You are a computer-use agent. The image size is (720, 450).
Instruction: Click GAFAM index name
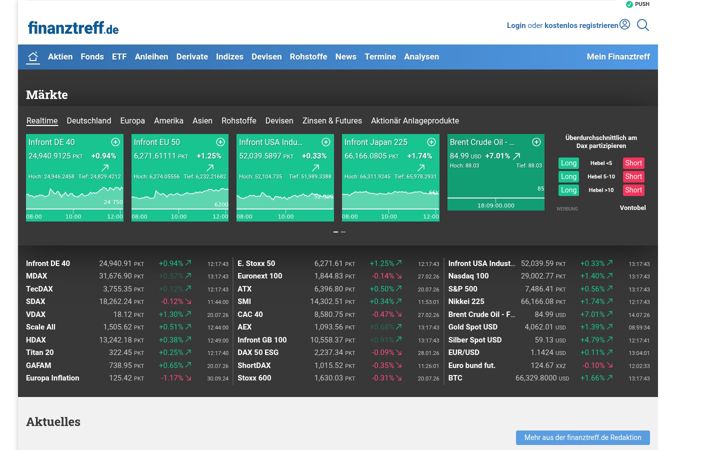click(39, 366)
